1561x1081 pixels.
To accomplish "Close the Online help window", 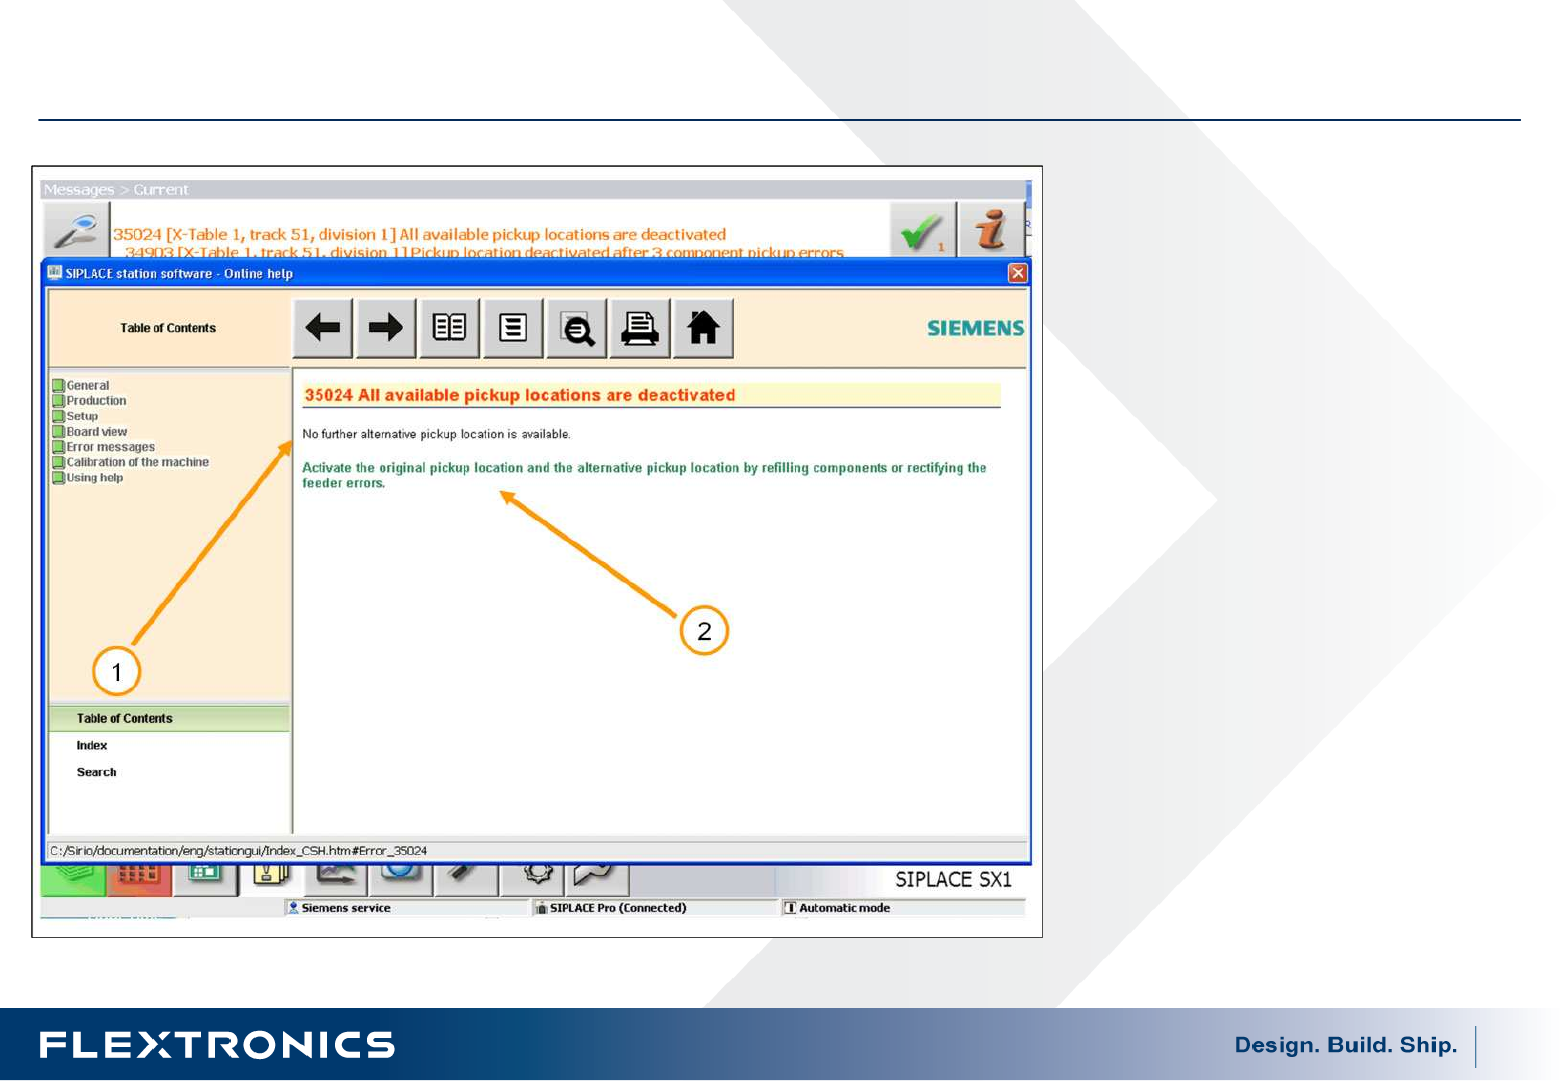I will (x=1017, y=273).
